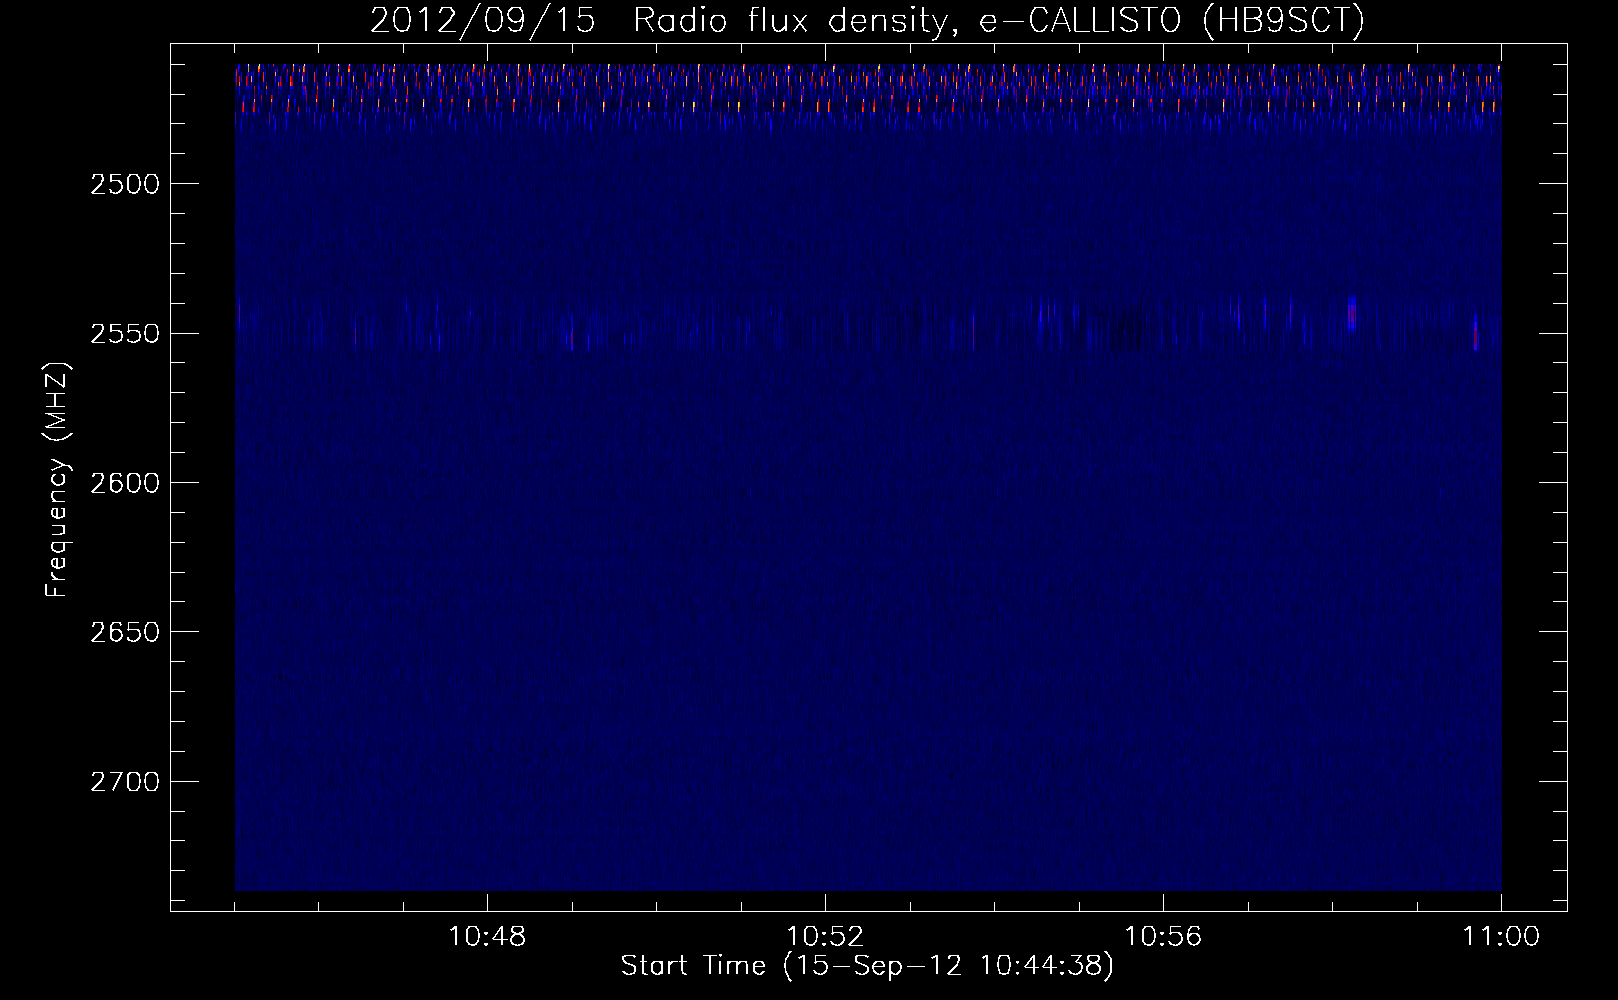The image size is (1618, 1000).
Task: Select the 2550 frequency axis label
Action: pyautogui.click(x=125, y=333)
